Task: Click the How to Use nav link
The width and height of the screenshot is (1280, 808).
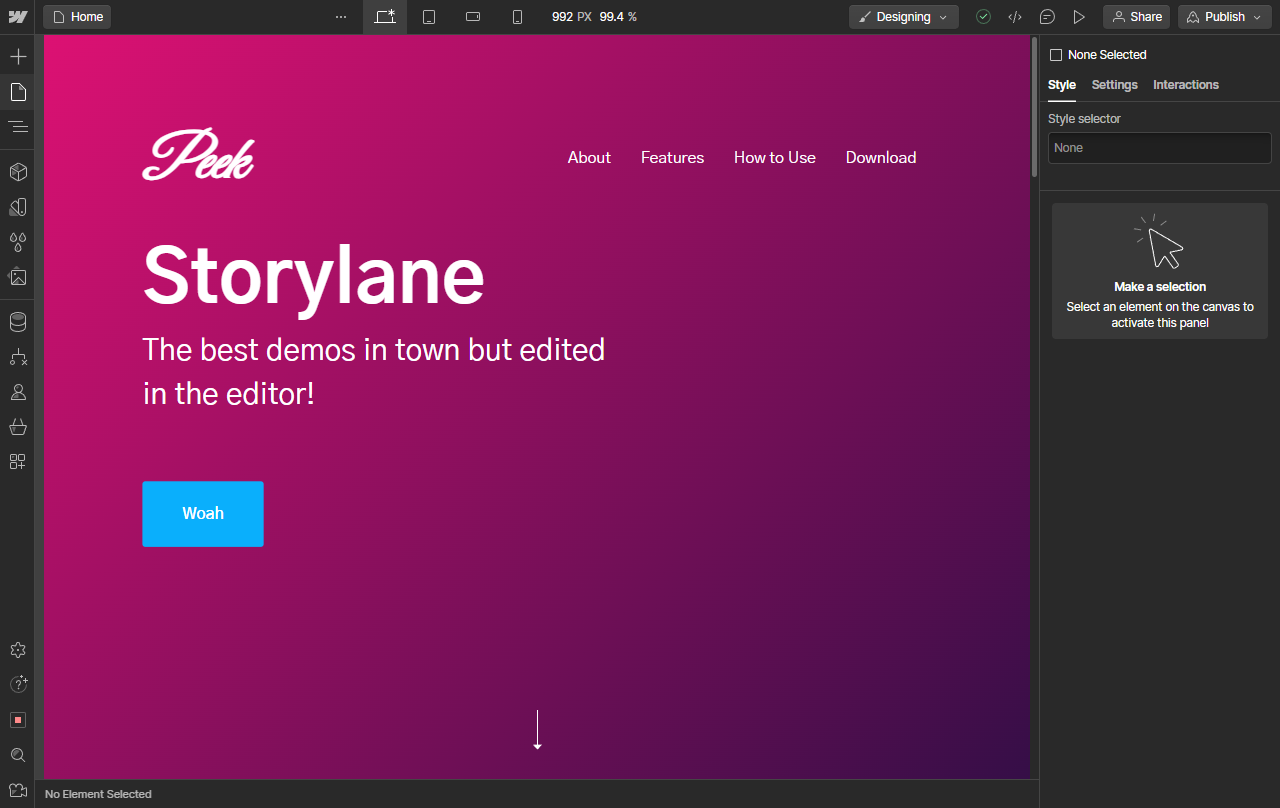Action: coord(775,158)
